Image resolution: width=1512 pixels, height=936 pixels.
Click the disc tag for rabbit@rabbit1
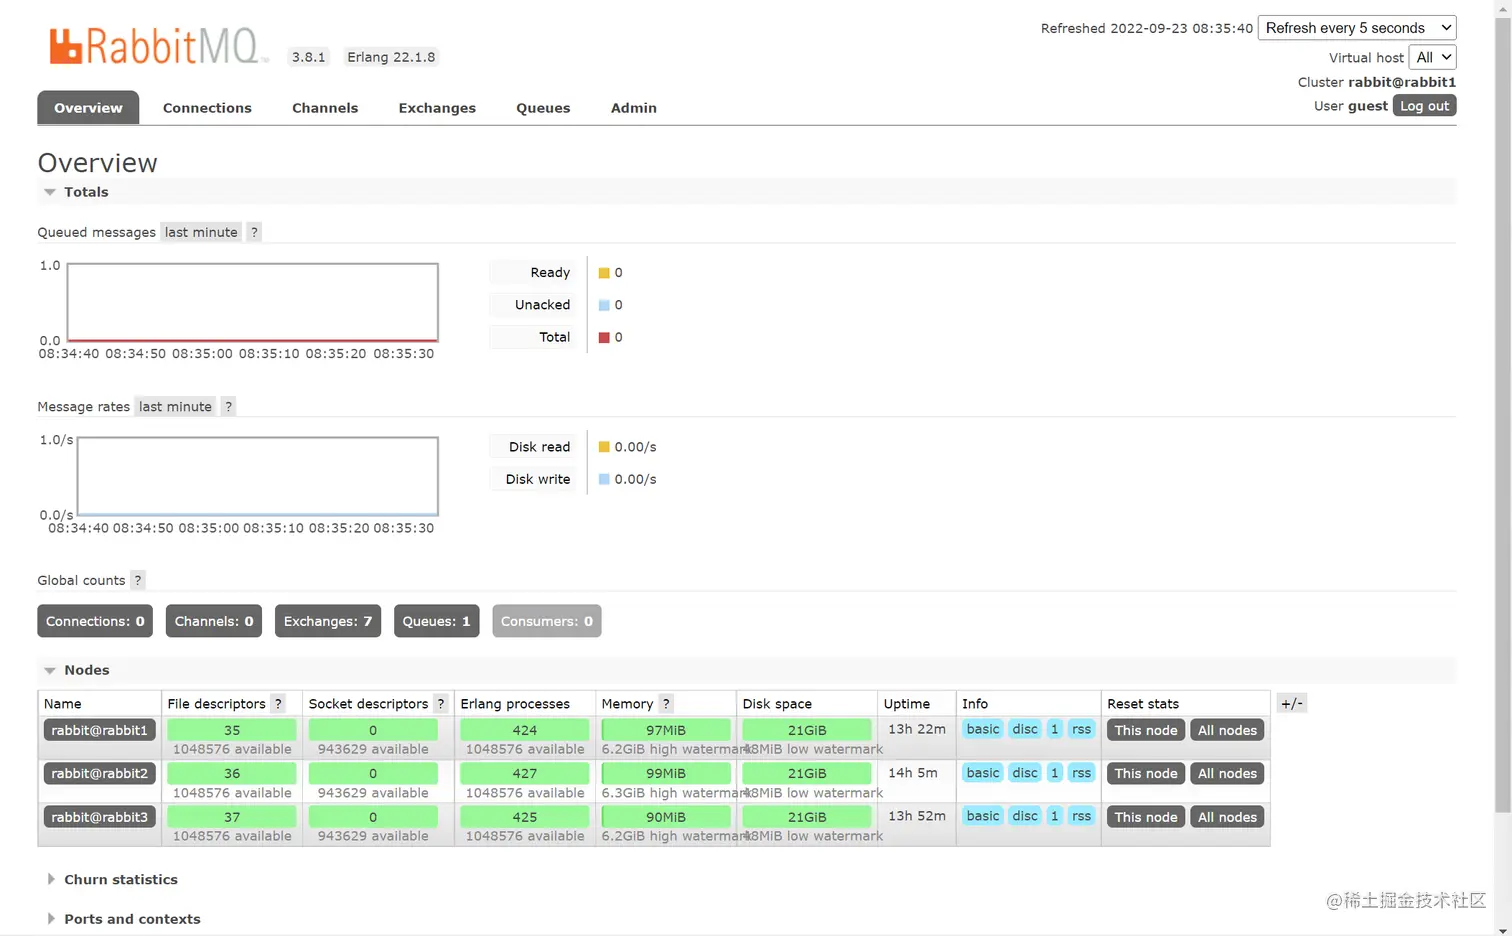pyautogui.click(x=1025, y=729)
